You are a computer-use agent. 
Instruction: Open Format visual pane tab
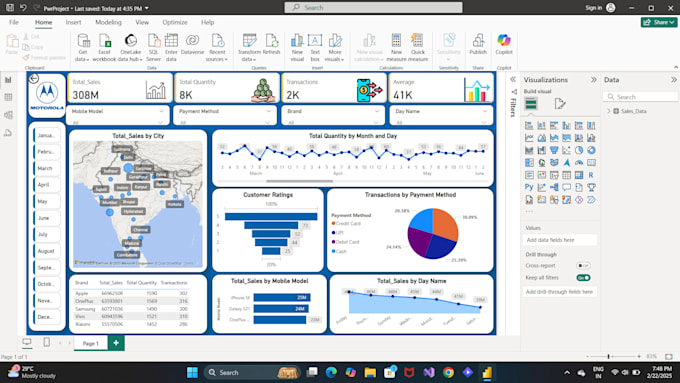(x=560, y=104)
